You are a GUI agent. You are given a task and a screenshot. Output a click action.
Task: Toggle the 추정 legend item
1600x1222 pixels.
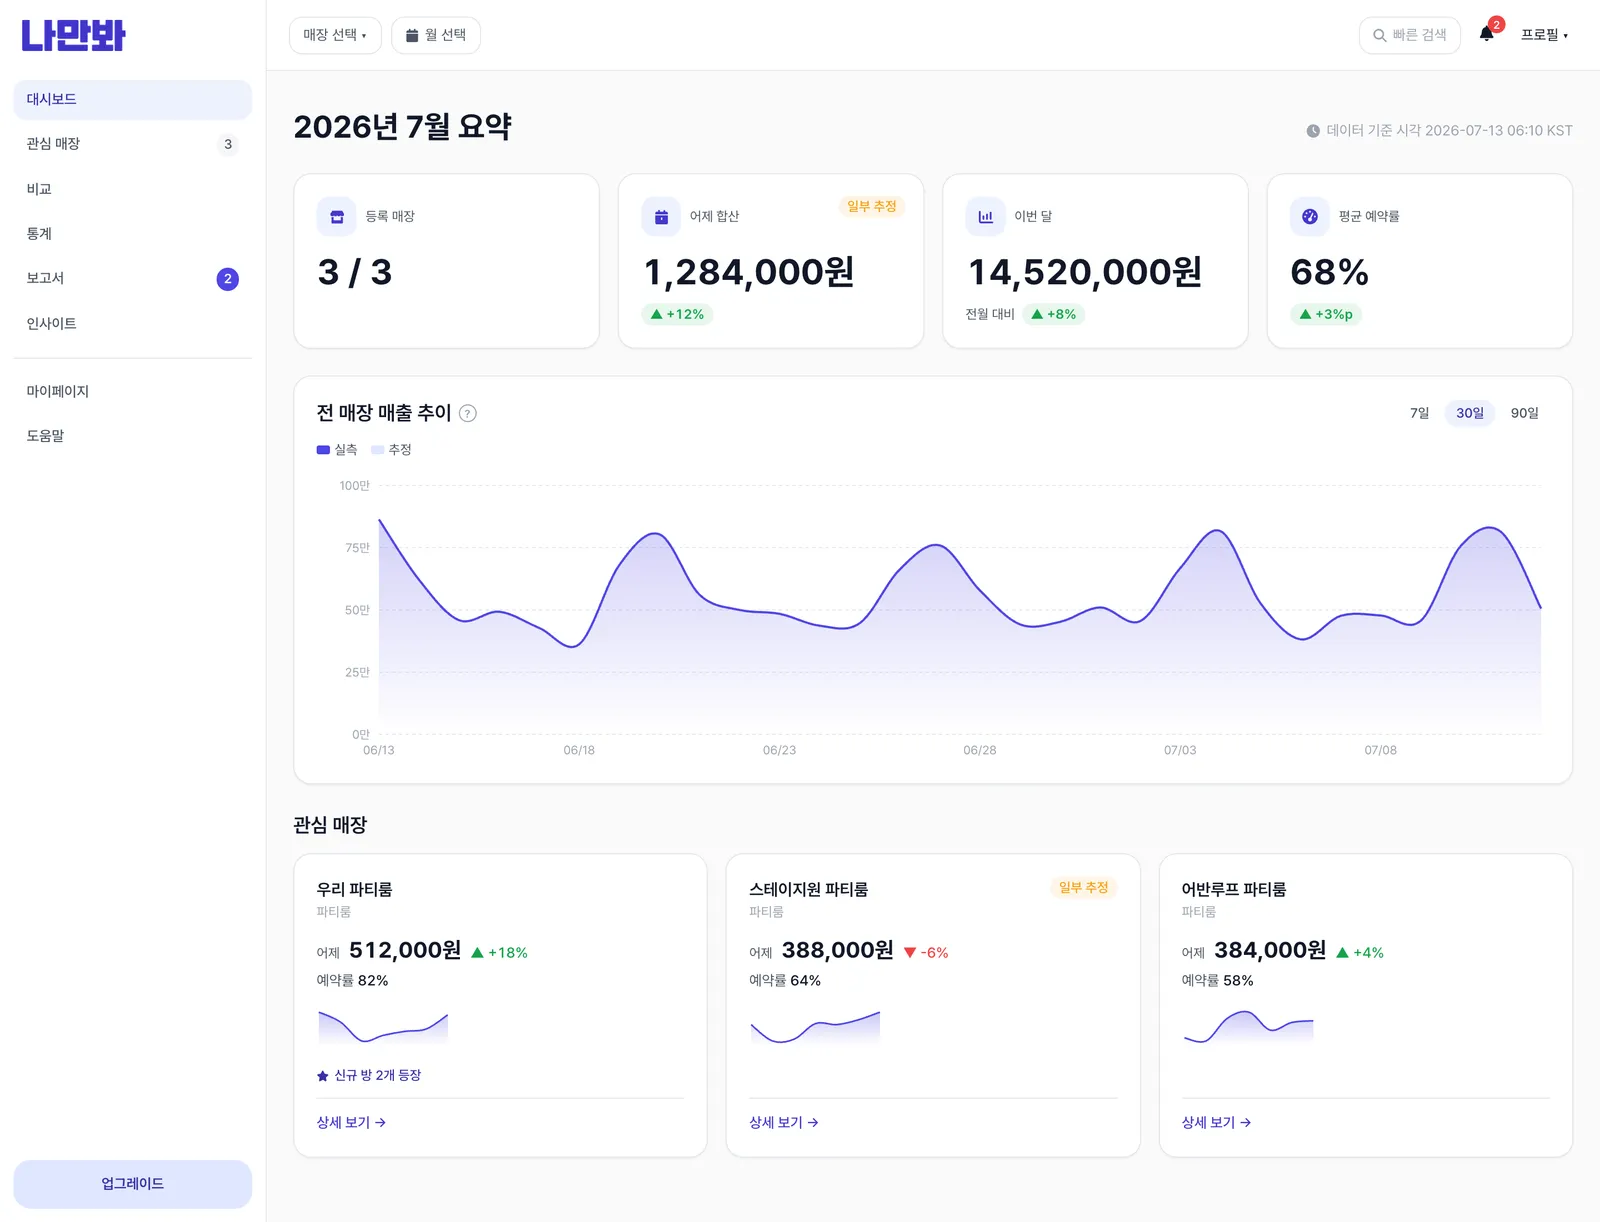point(391,450)
